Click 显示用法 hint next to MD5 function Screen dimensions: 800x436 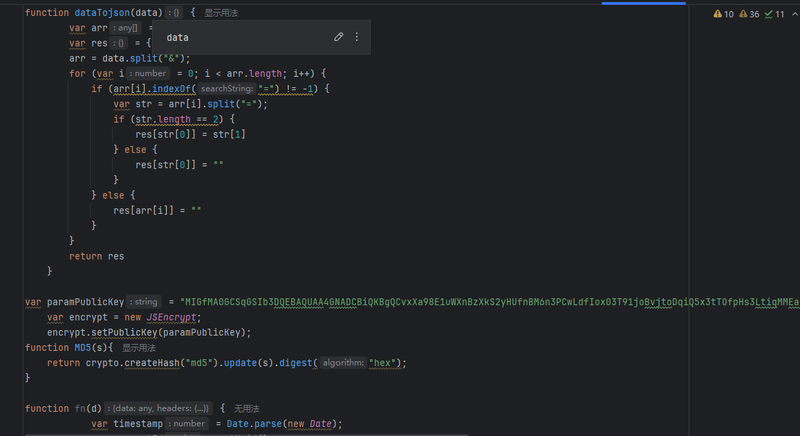click(x=125, y=347)
